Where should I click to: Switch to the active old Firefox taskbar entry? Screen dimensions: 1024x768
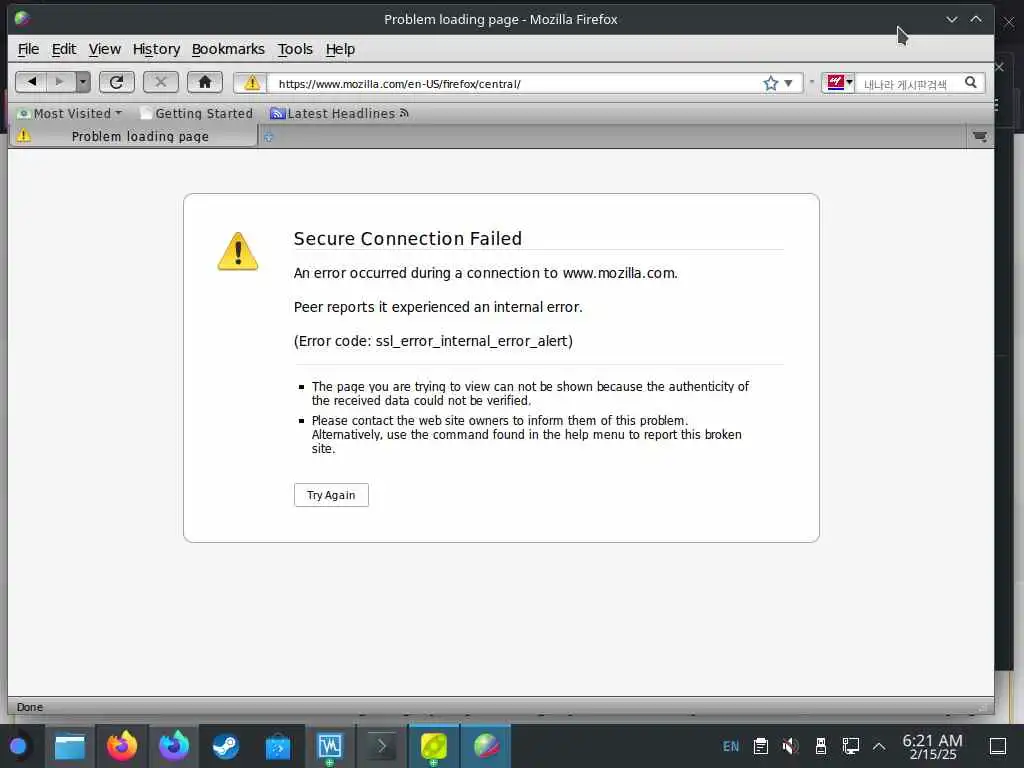(x=486, y=746)
